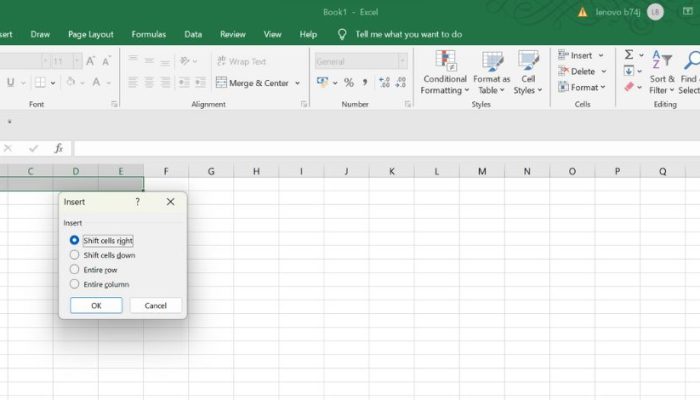Confirm the Insert dialog with OK
The image size is (700, 400).
[96, 305]
